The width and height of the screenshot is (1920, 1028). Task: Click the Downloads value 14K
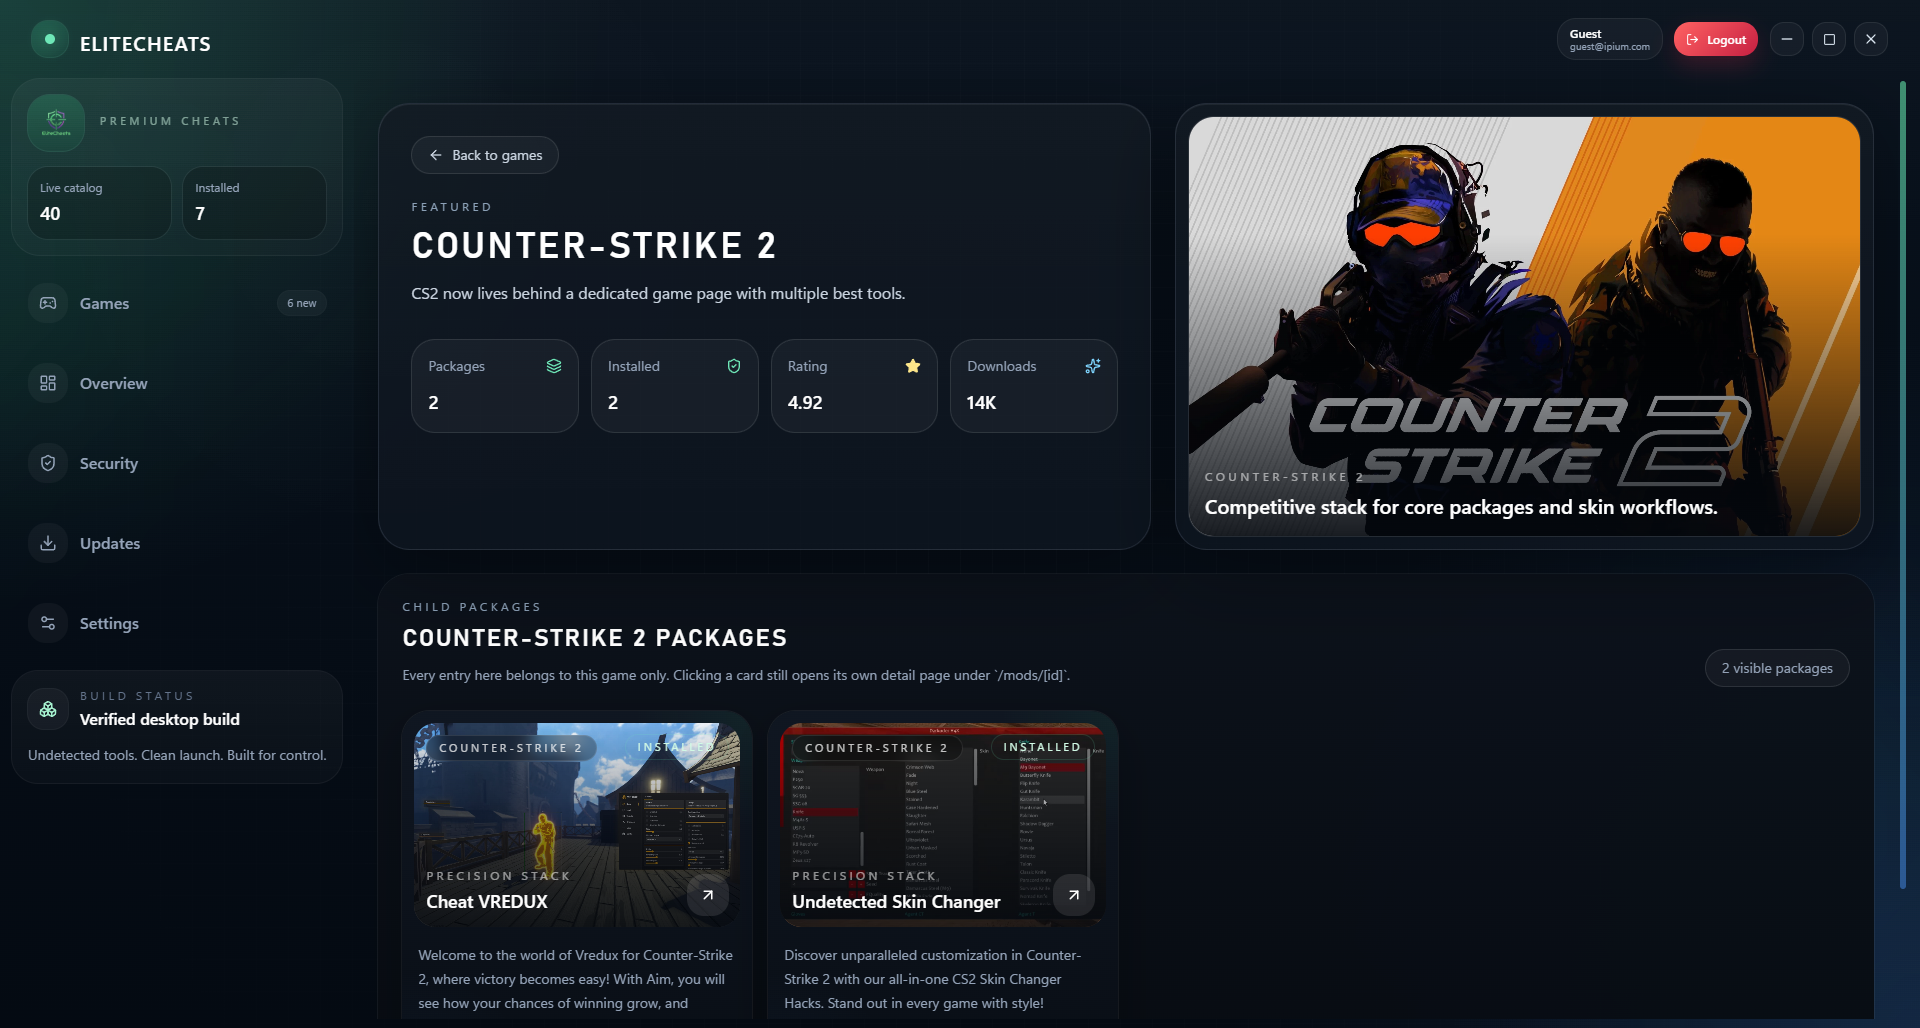click(981, 403)
